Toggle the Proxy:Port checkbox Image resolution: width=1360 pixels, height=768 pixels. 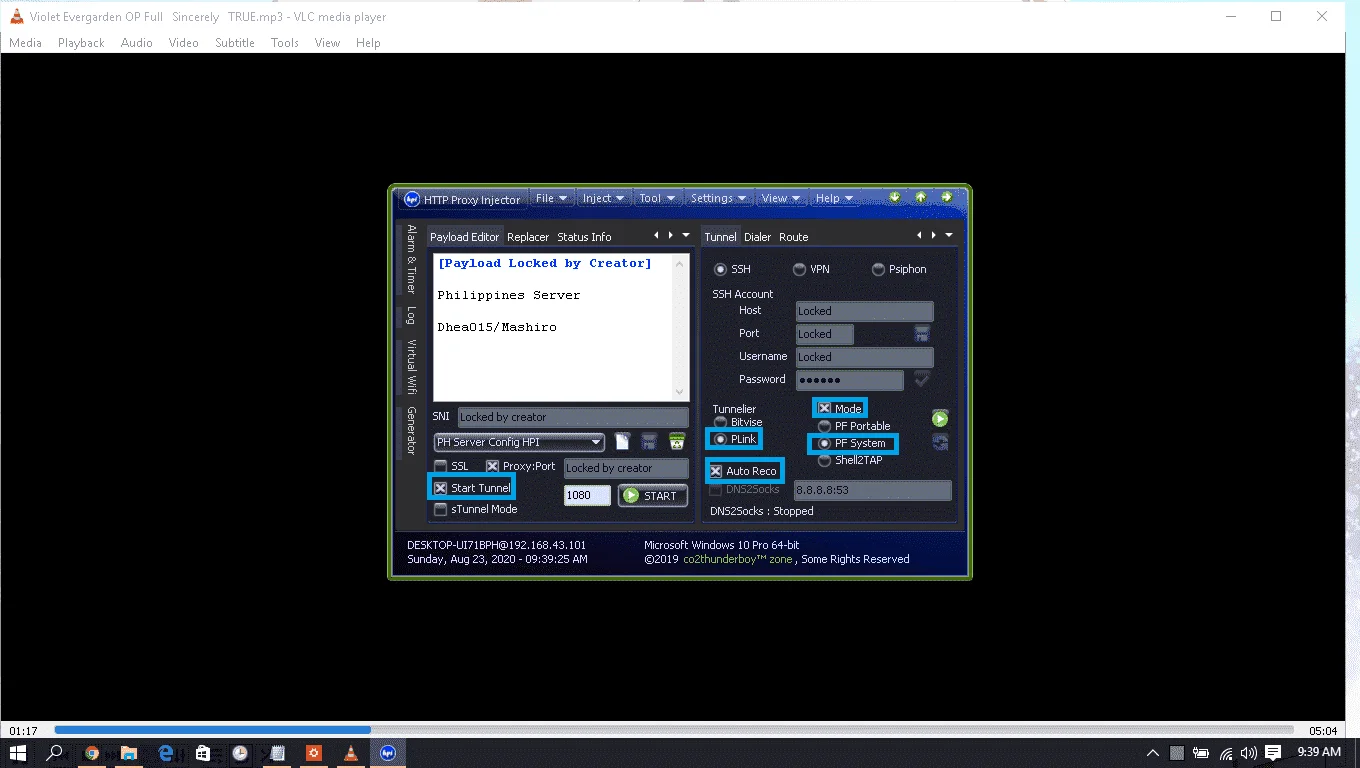pos(492,466)
